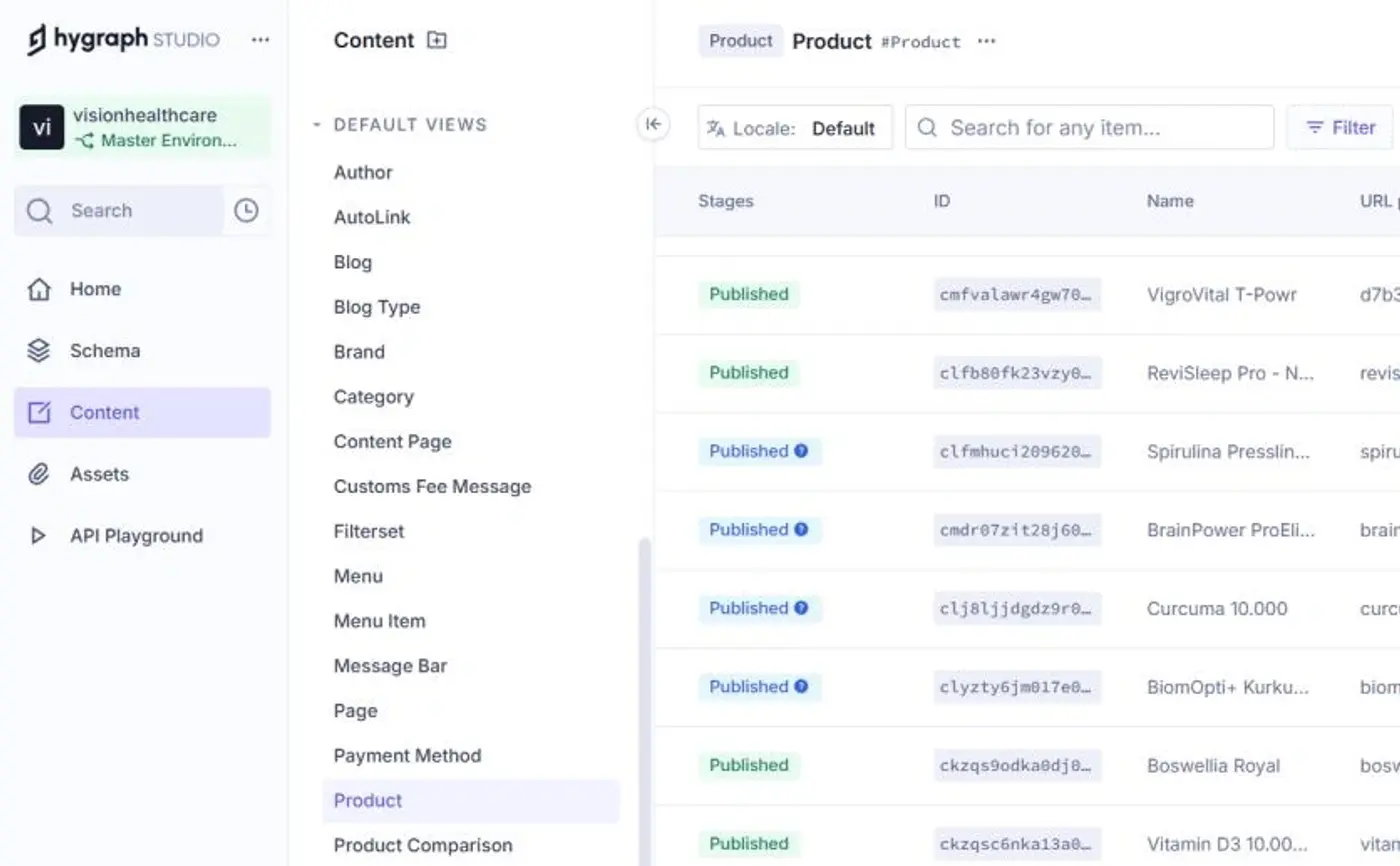Click the Assets paperclip icon
Image resolution: width=1400 pixels, height=866 pixels.
click(x=39, y=474)
